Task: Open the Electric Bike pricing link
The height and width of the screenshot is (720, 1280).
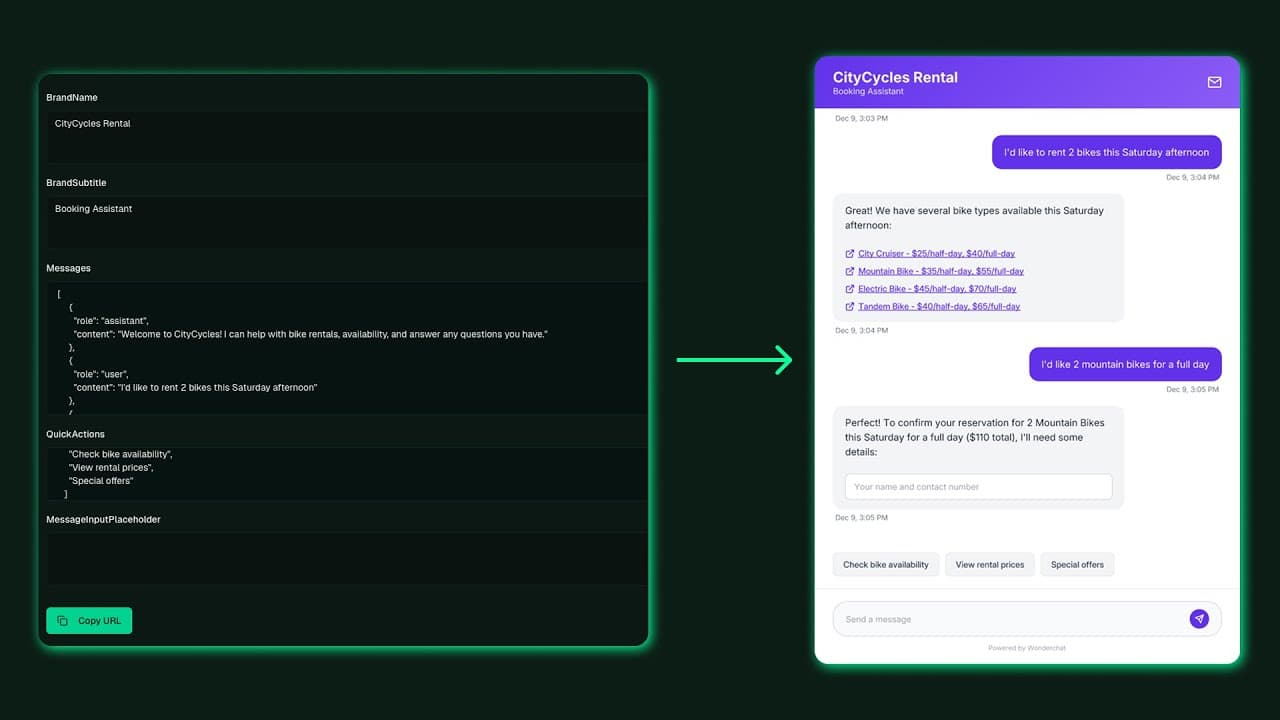Action: coord(937,289)
